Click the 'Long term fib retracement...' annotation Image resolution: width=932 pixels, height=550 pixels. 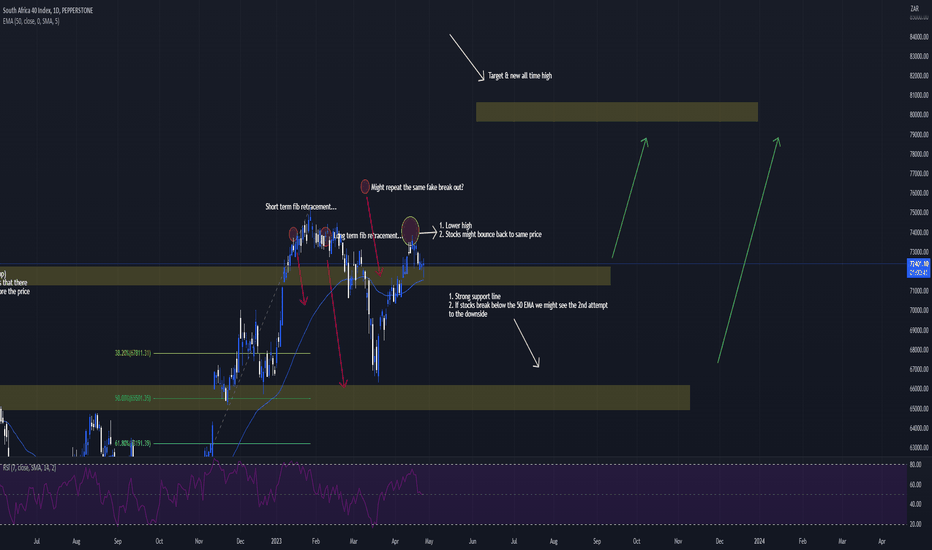pyautogui.click(x=367, y=236)
